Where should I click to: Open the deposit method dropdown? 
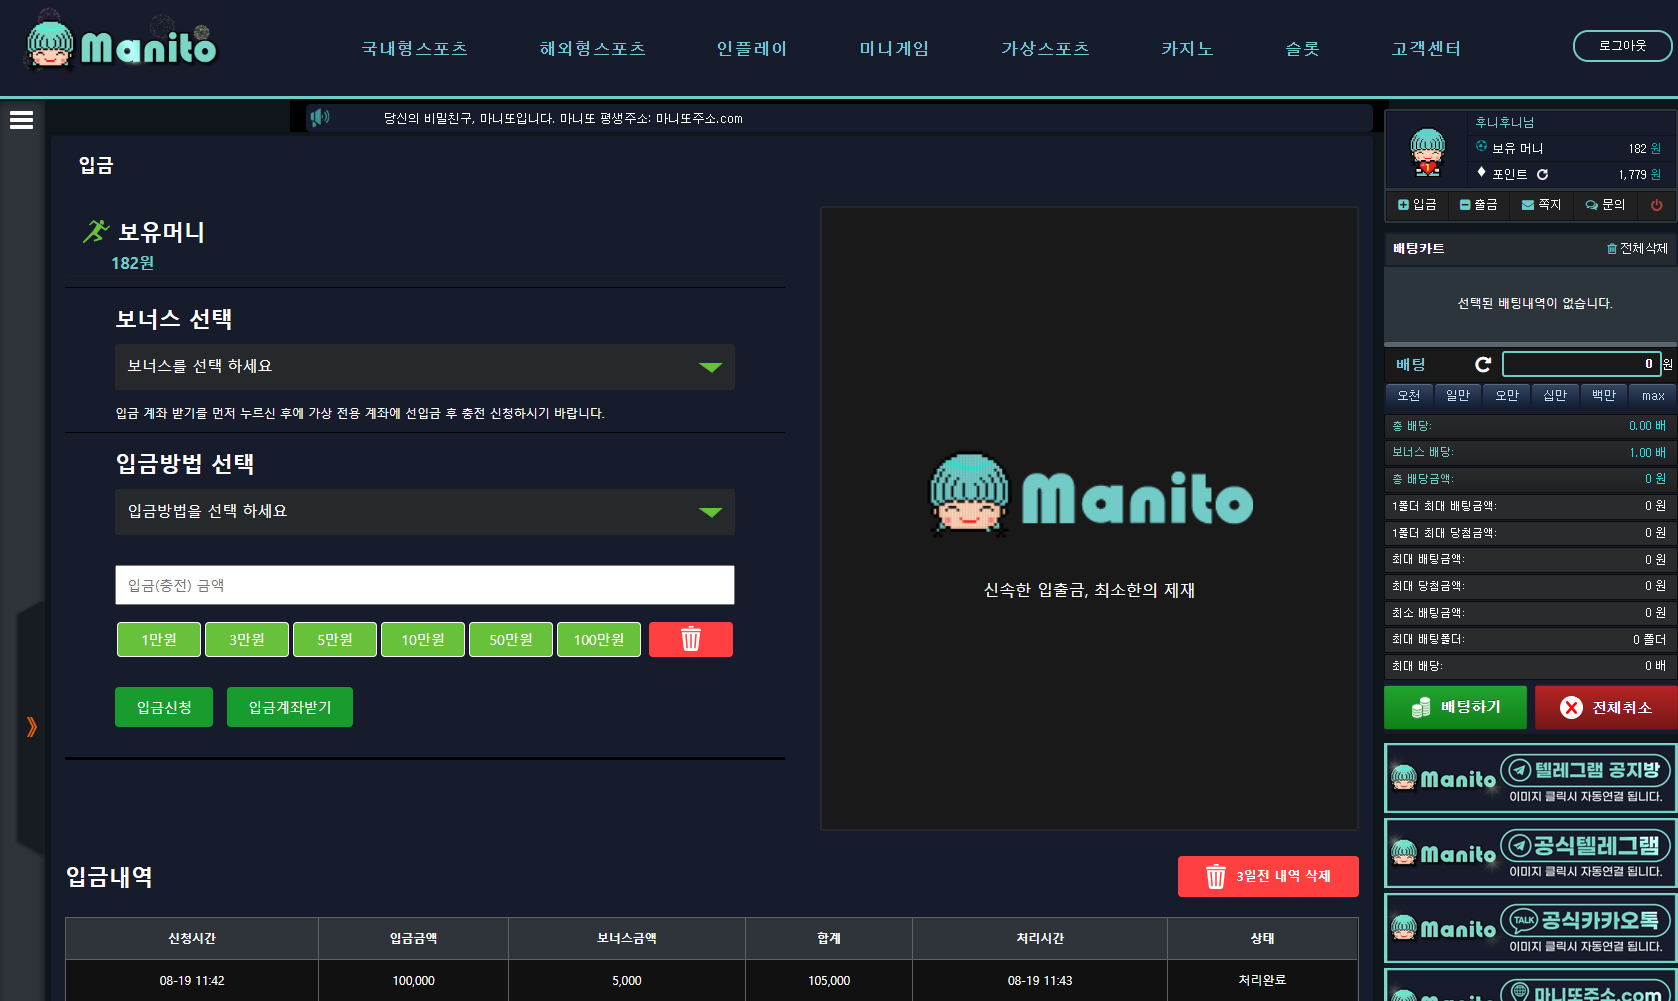(x=424, y=512)
